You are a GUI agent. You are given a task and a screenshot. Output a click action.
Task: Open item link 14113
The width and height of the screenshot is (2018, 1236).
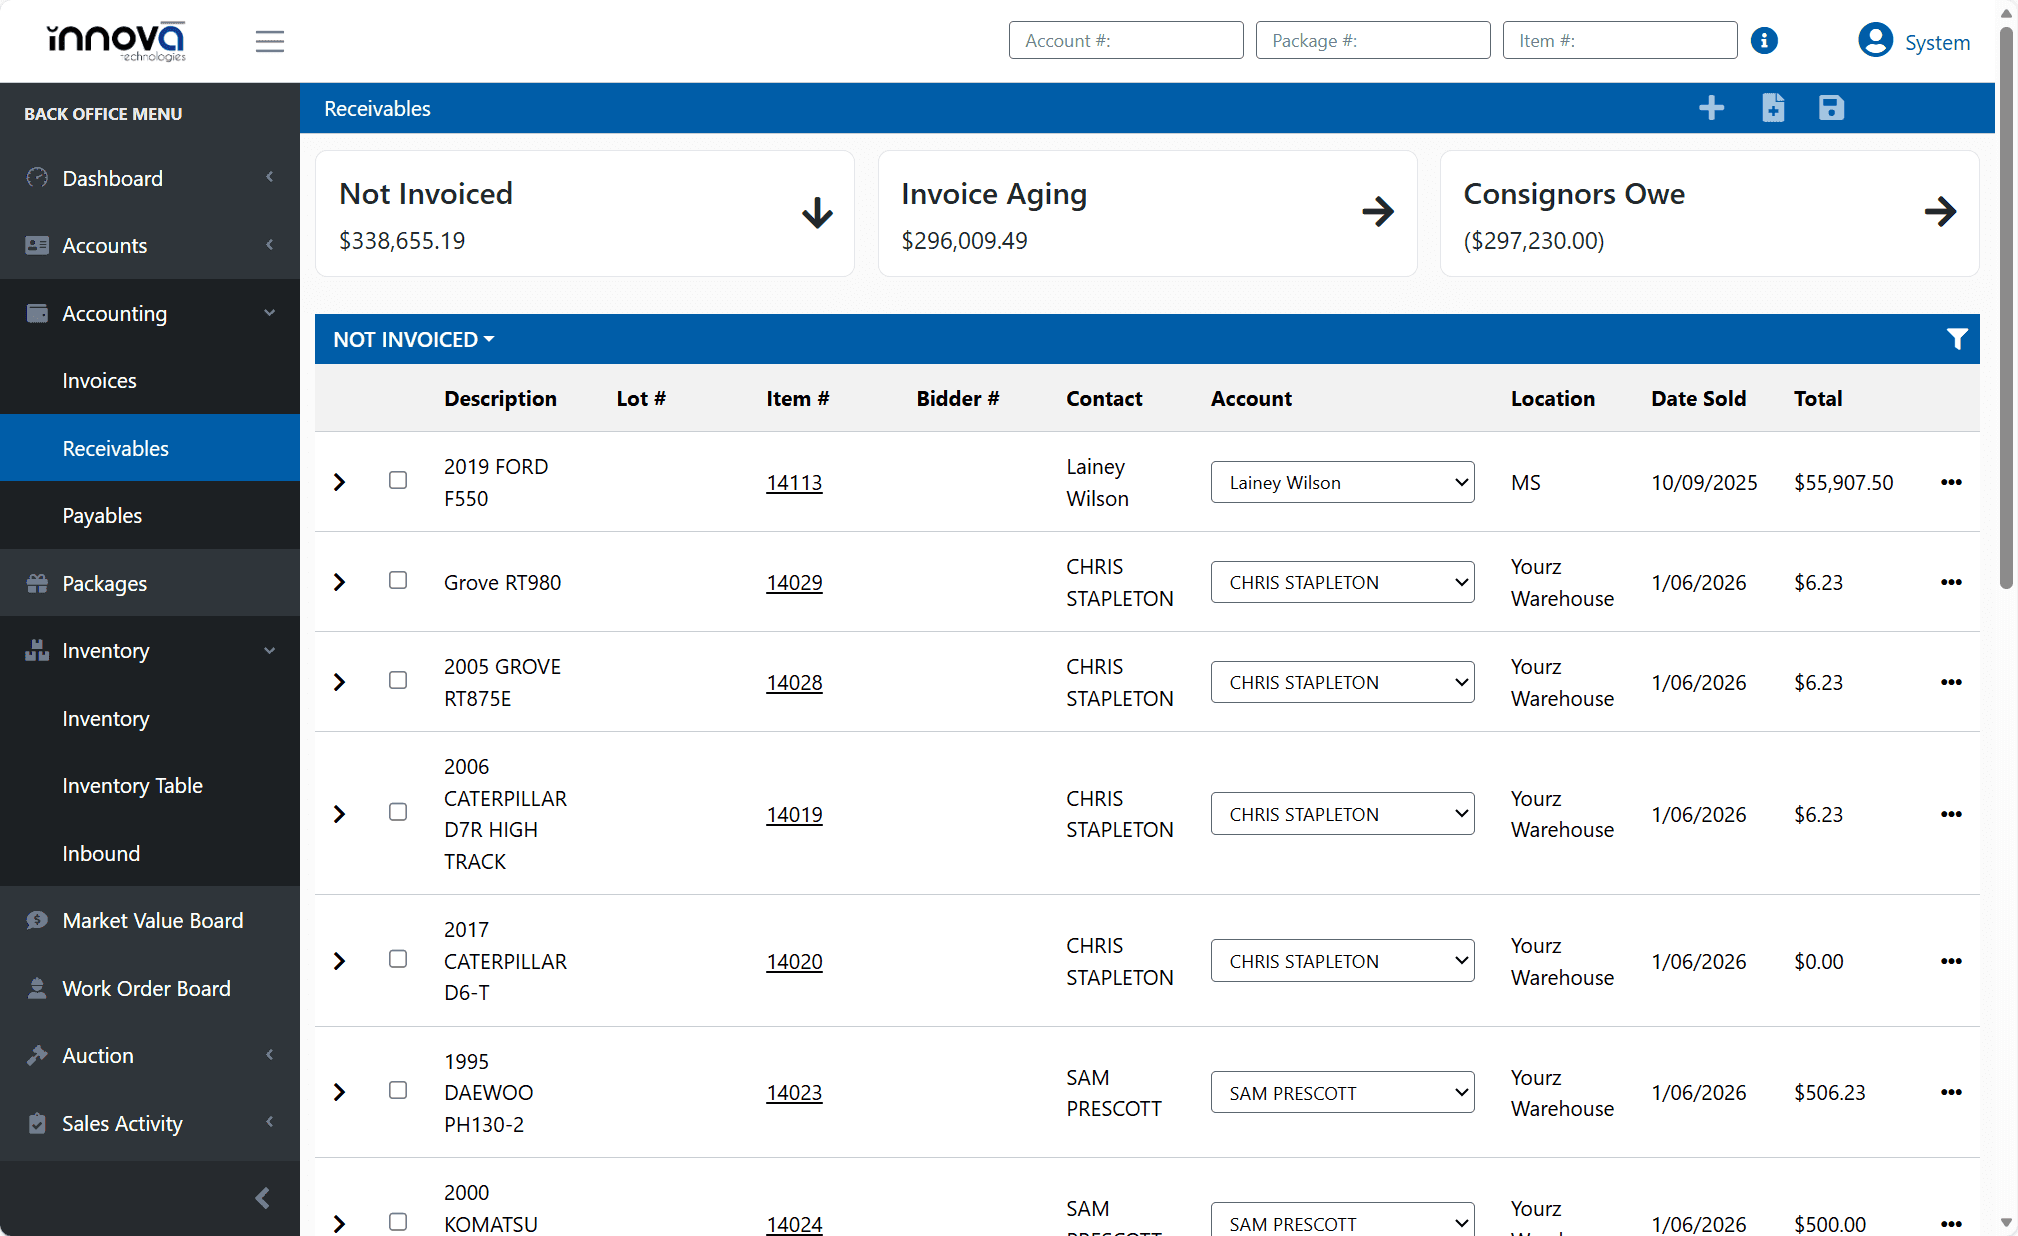click(794, 483)
